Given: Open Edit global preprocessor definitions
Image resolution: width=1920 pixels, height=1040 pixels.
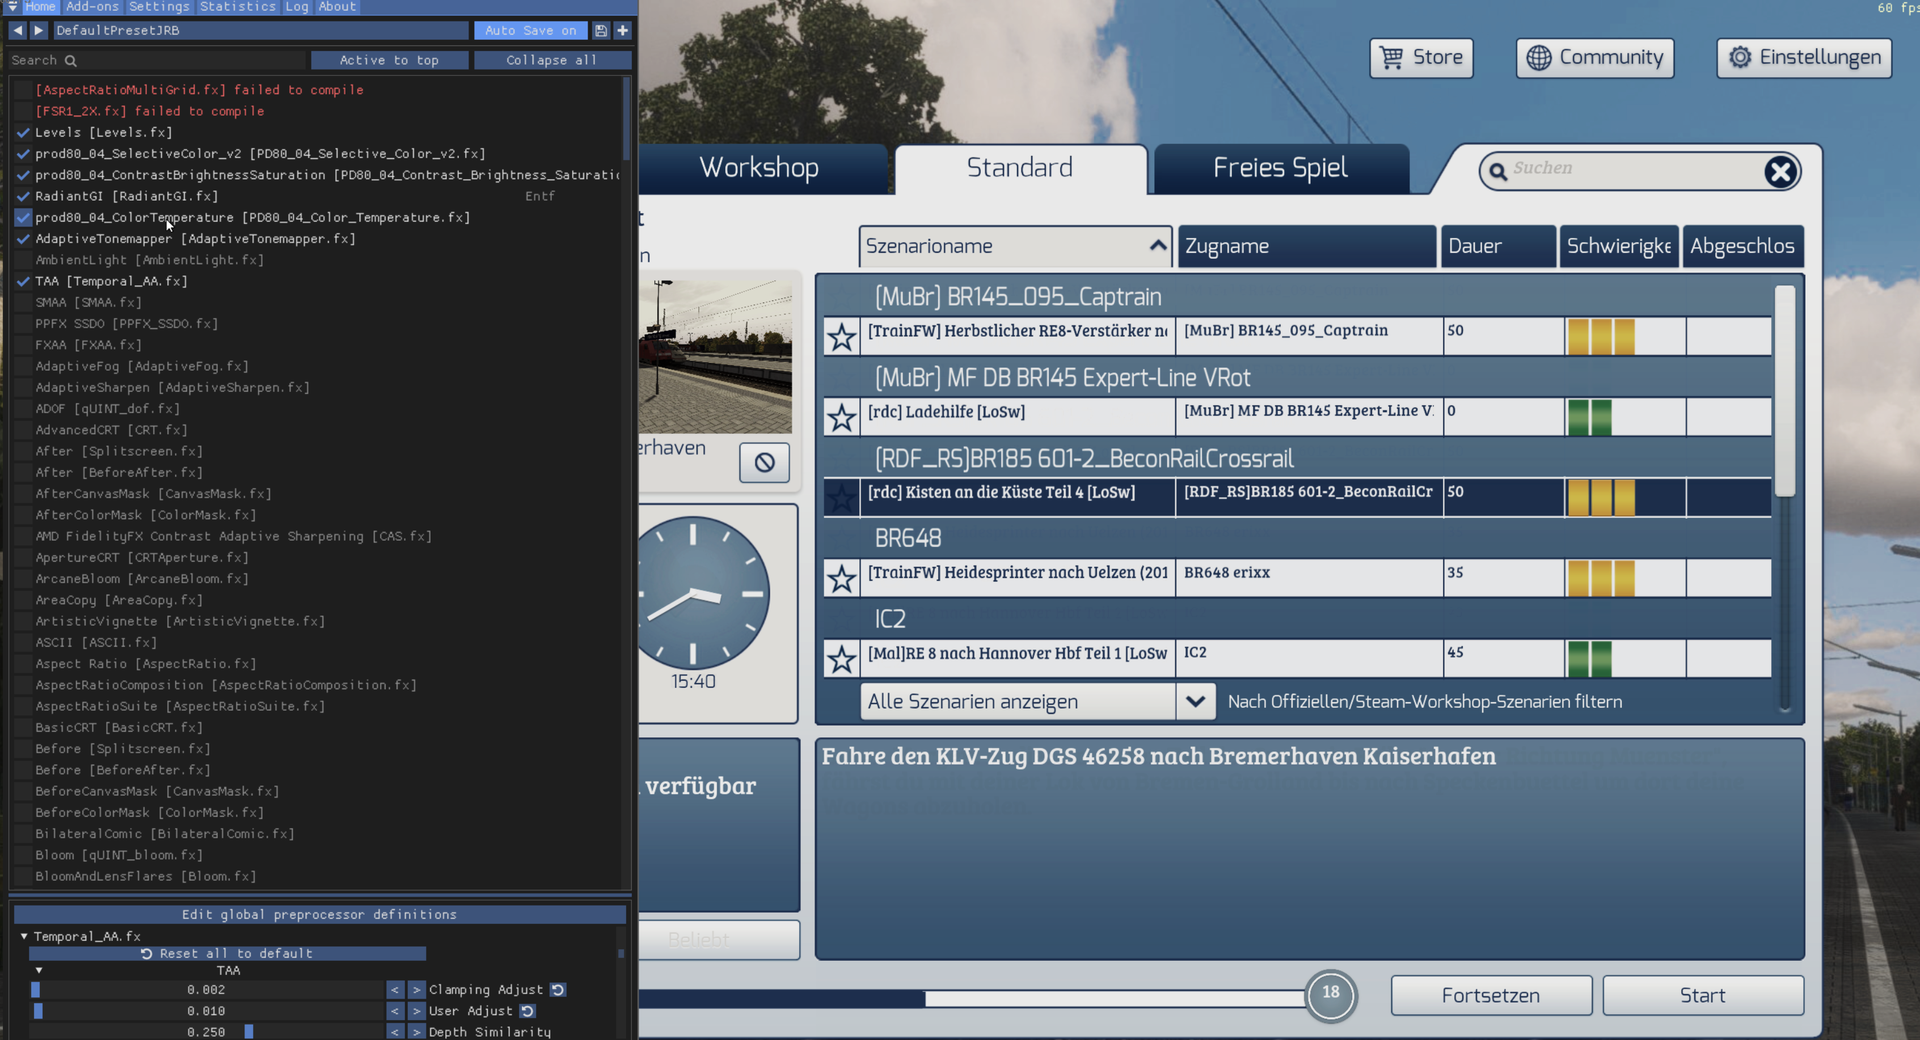Looking at the screenshot, I should click(319, 915).
